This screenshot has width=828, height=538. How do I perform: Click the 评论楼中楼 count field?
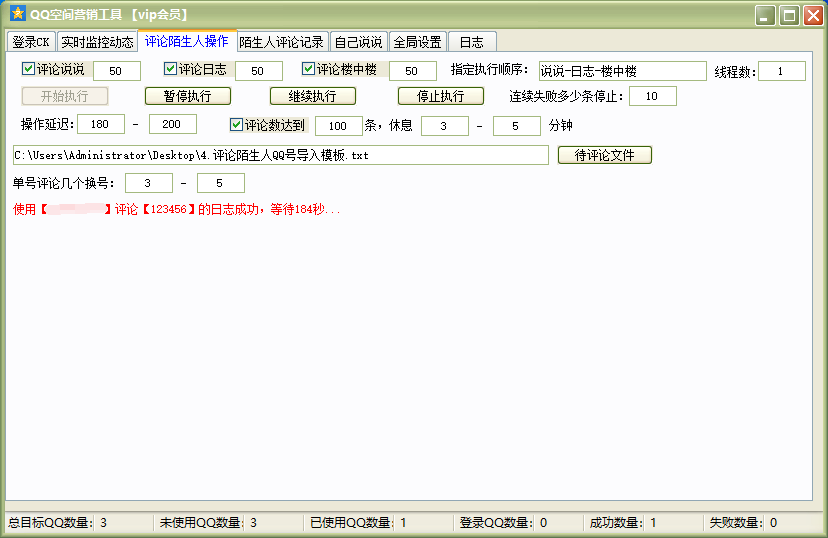(x=413, y=71)
